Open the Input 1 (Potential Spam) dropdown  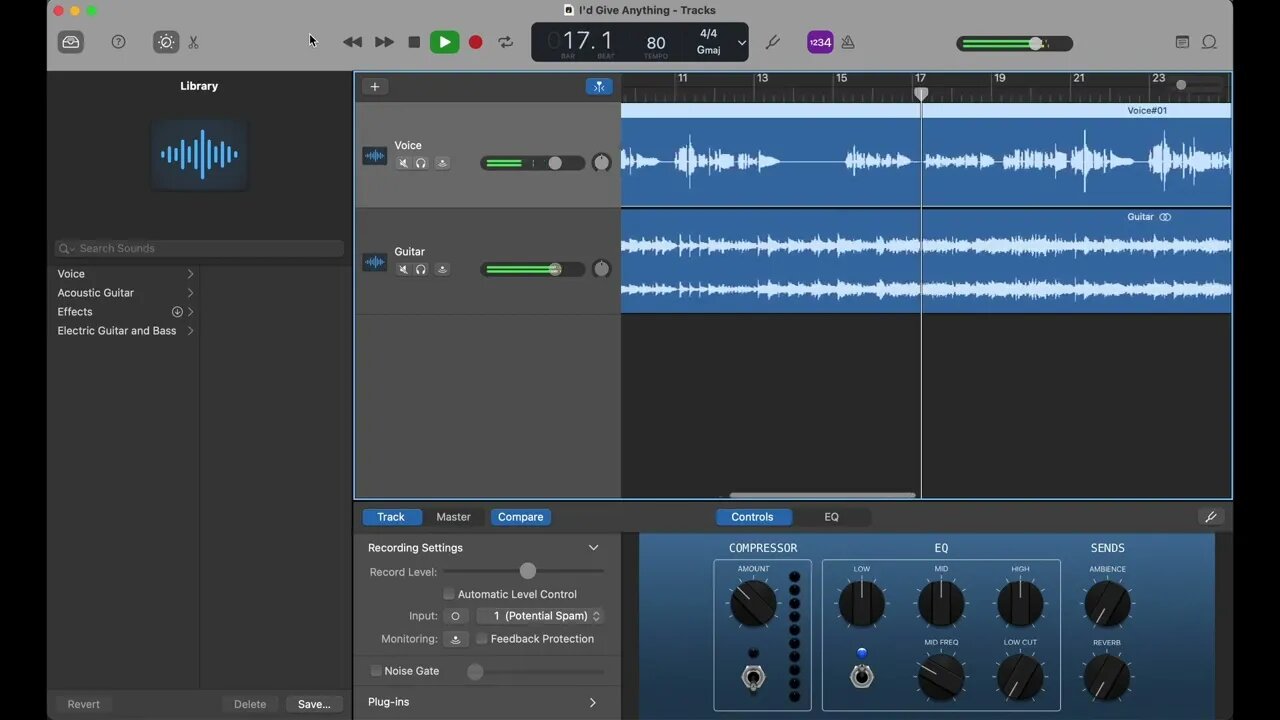[541, 616]
